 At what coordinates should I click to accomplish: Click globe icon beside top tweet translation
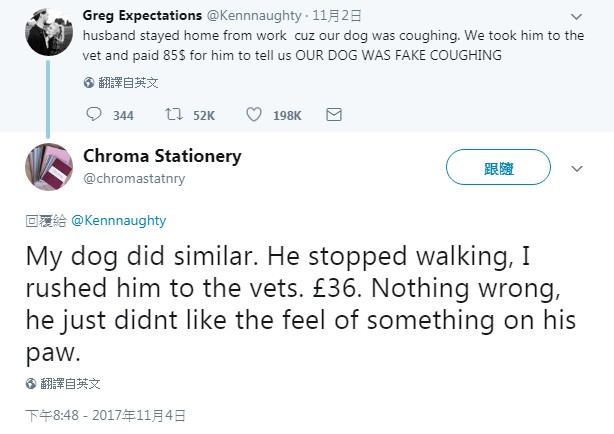click(89, 83)
